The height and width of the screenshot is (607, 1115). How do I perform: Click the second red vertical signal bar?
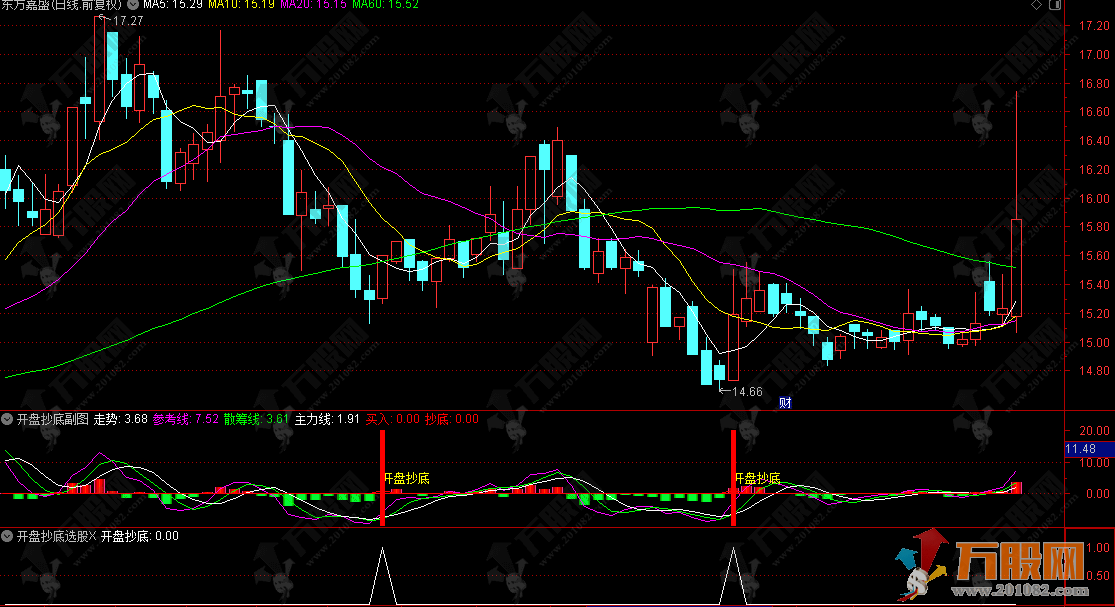(x=733, y=478)
